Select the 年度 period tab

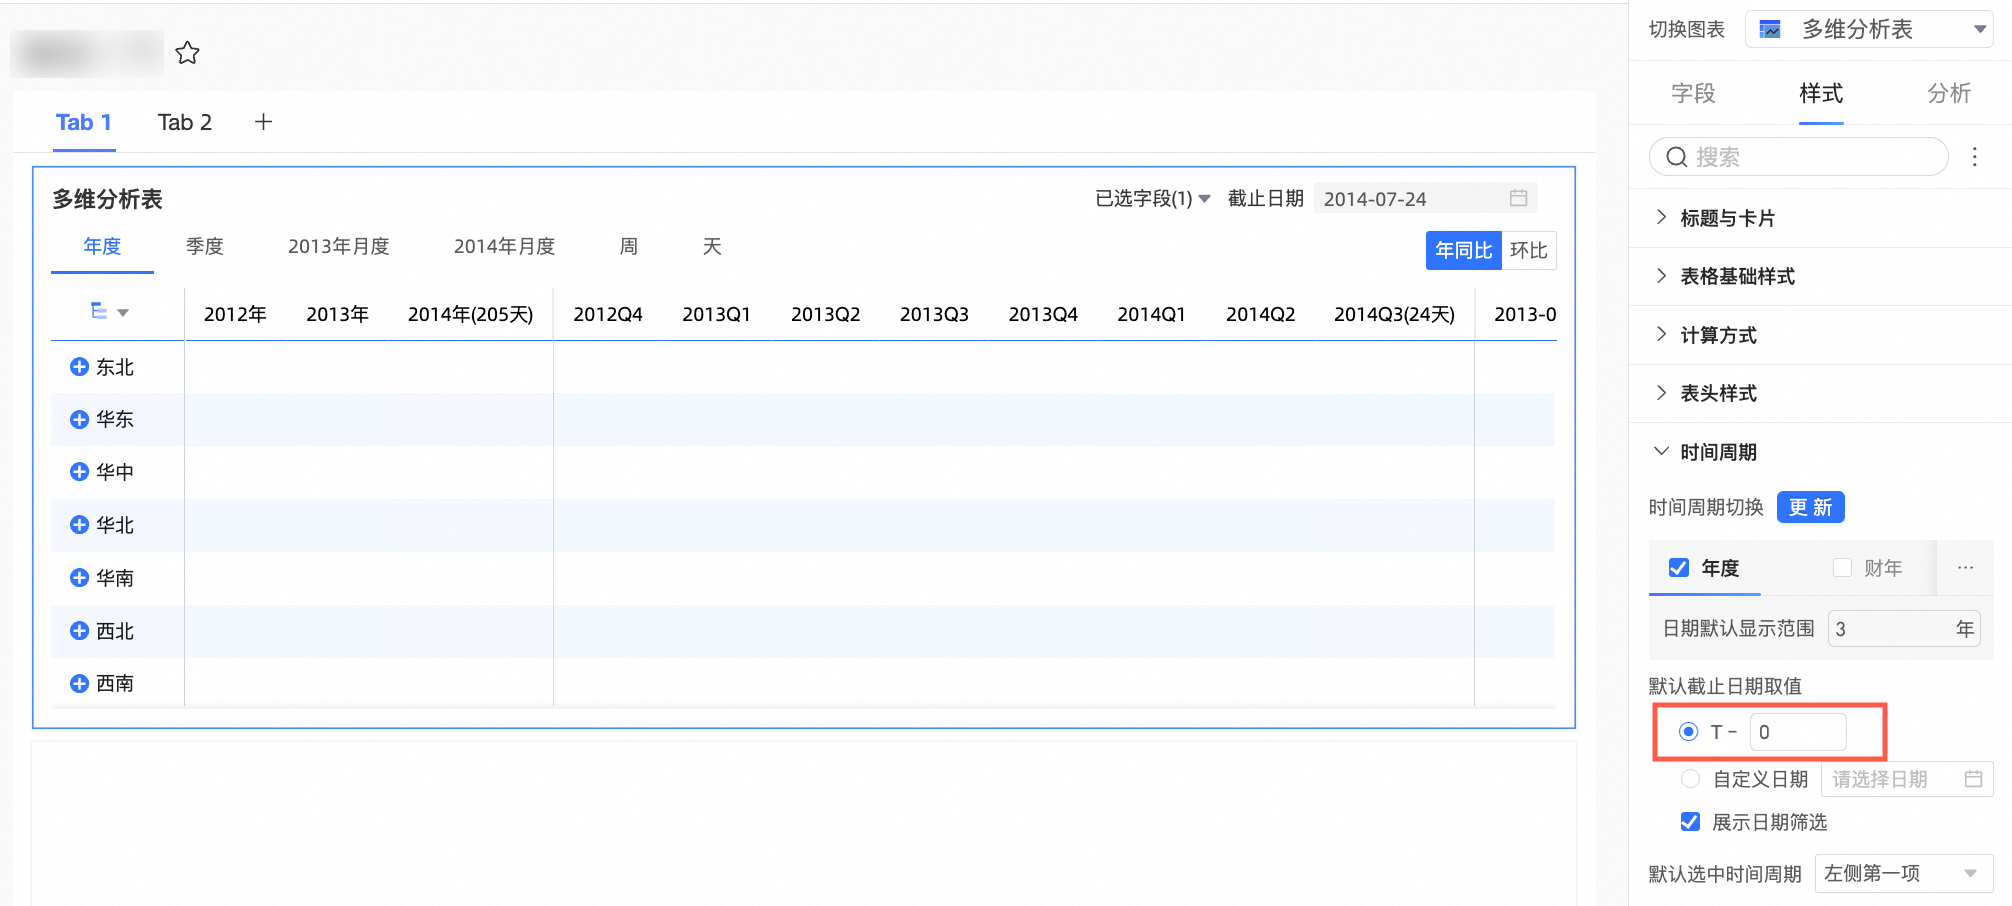[x=102, y=246]
